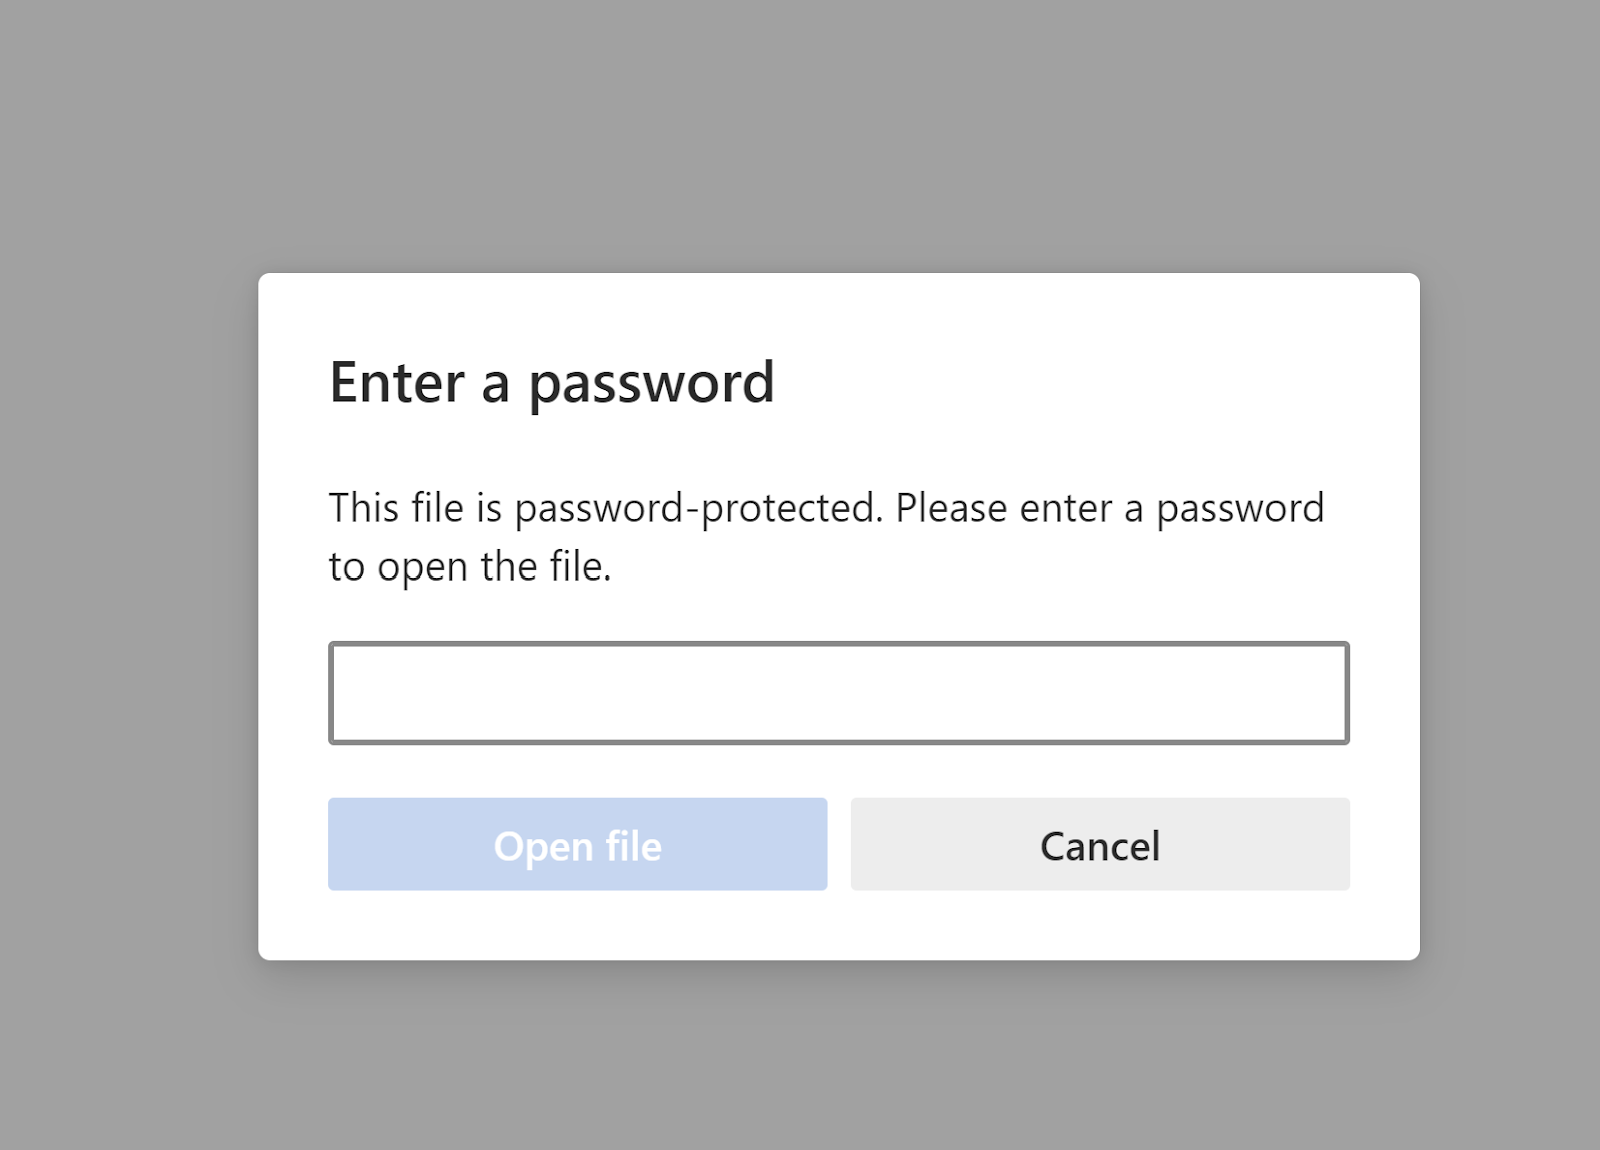Click the blank white area beside the dialog title

click(x=1080, y=382)
